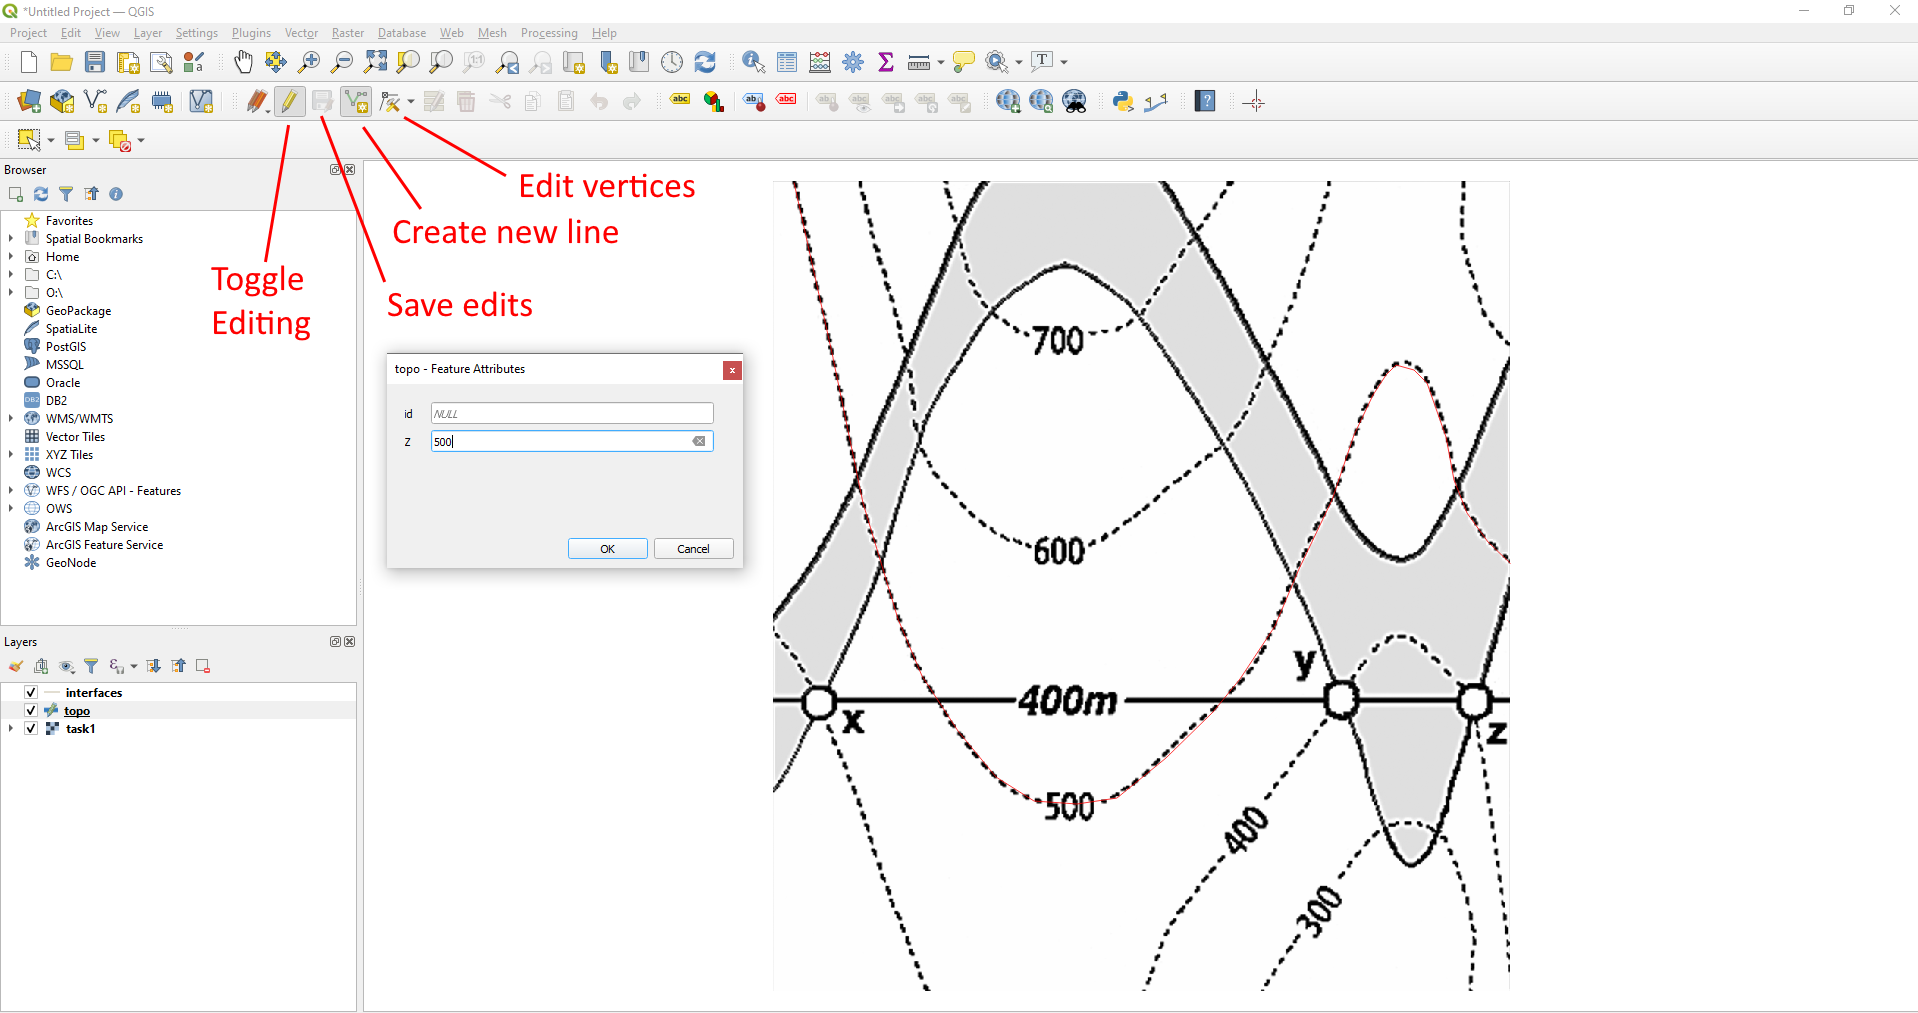Open the Project menu
The height and width of the screenshot is (1013, 1918).
click(28, 33)
